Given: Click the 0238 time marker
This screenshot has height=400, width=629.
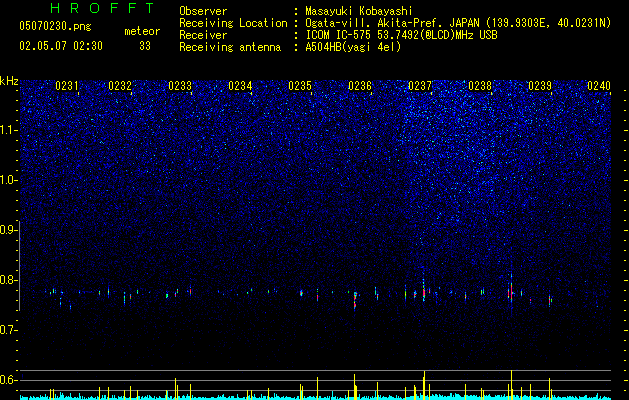Looking at the screenshot, I should pyautogui.click(x=480, y=86).
